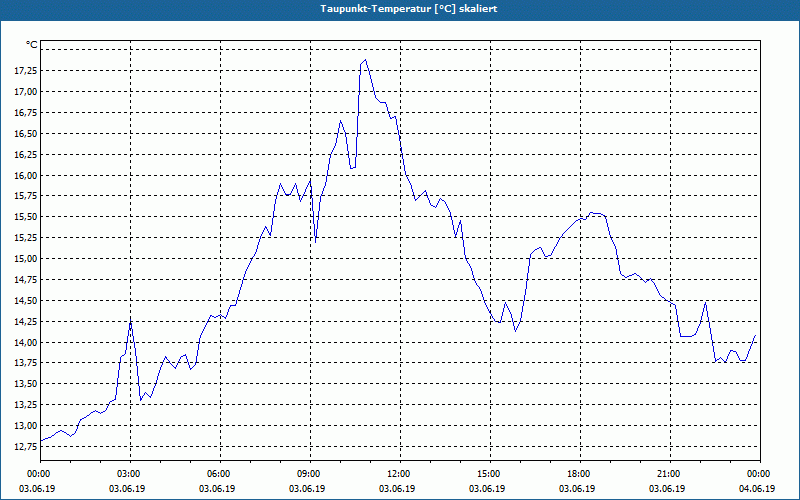Click the 12,75 y-axis value

(x=26, y=447)
